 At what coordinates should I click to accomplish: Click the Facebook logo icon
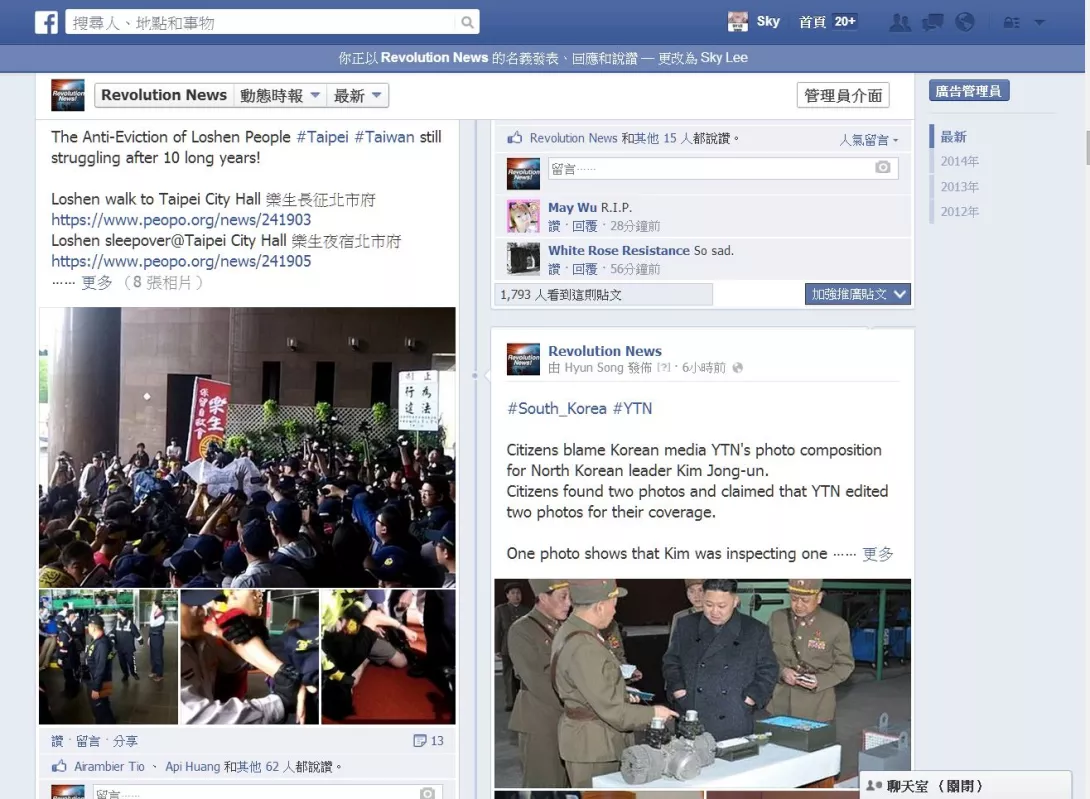[47, 22]
